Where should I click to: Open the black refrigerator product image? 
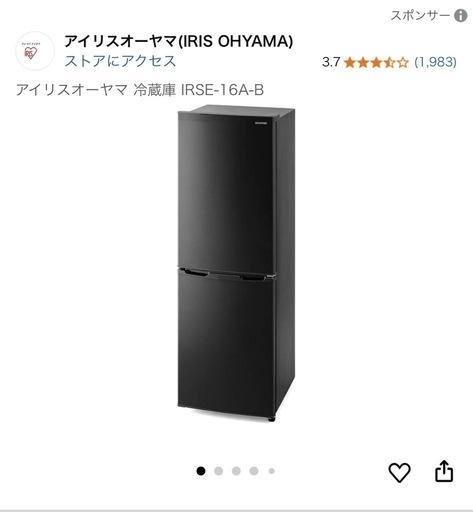tap(236, 263)
